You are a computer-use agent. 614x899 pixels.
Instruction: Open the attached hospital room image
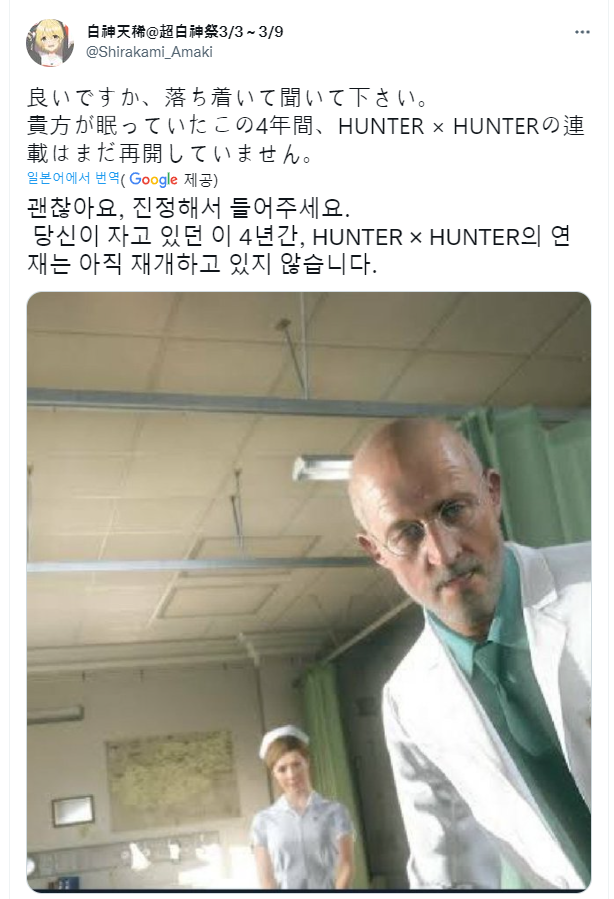(x=308, y=591)
